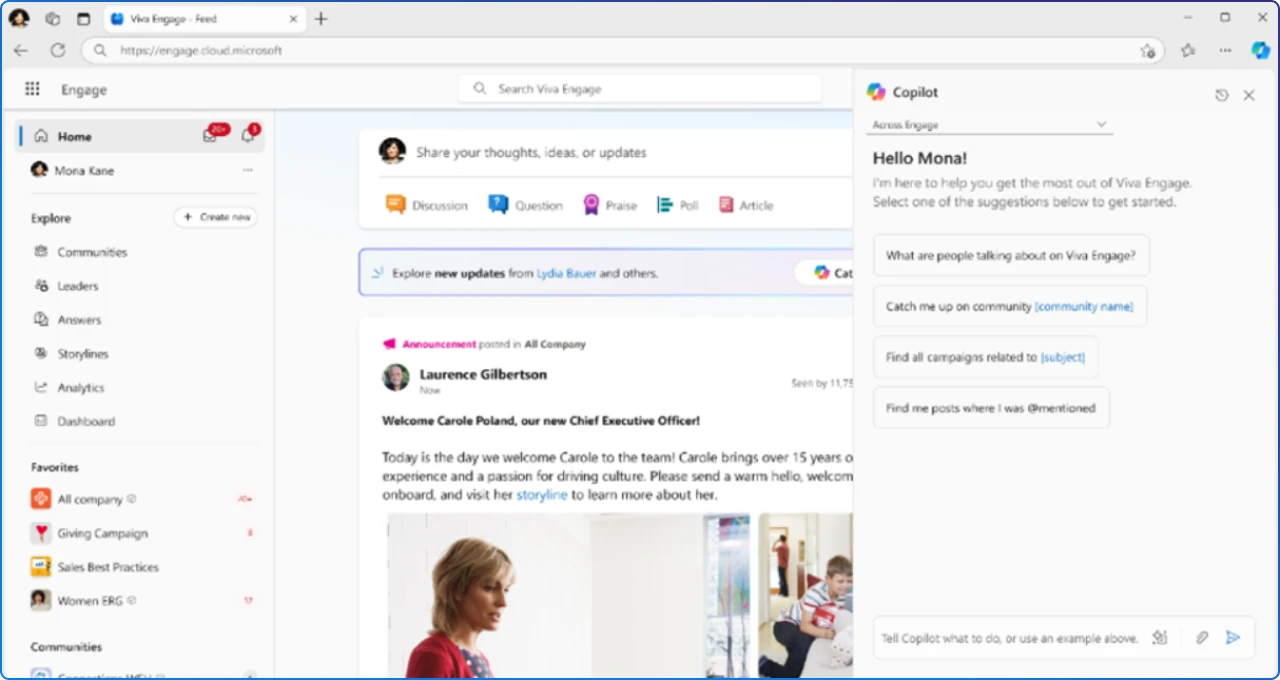1280x680 pixels.
Task: Click the Search Viva Engage field
Action: [640, 89]
